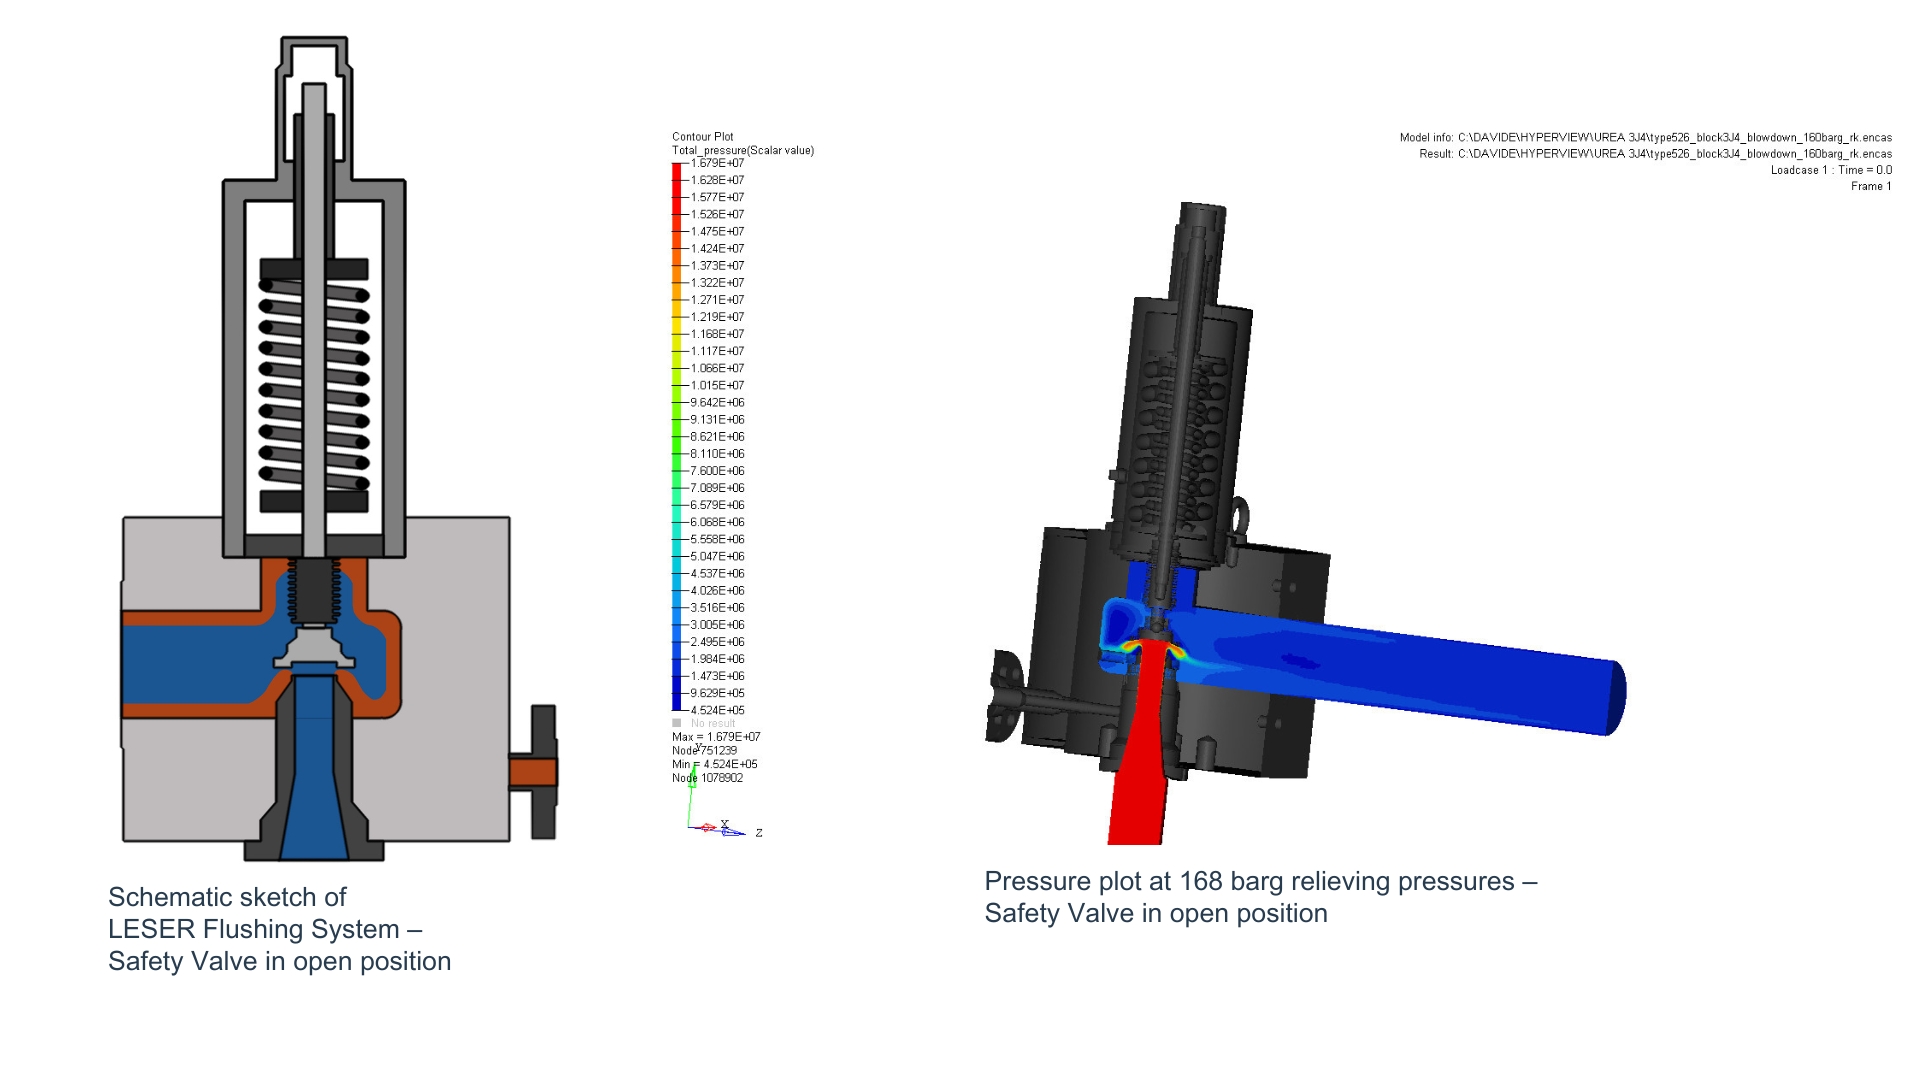This screenshot has width=1920, height=1080.
Task: Click the gray 'No result' legend square
Action: pyautogui.click(x=677, y=723)
